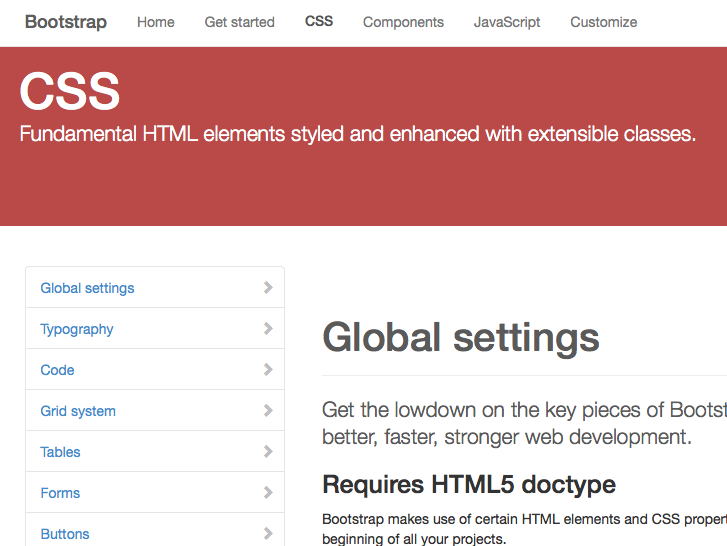Hit the chevron icon beside Tables
Viewport: 727px width, 546px height.
click(268, 451)
